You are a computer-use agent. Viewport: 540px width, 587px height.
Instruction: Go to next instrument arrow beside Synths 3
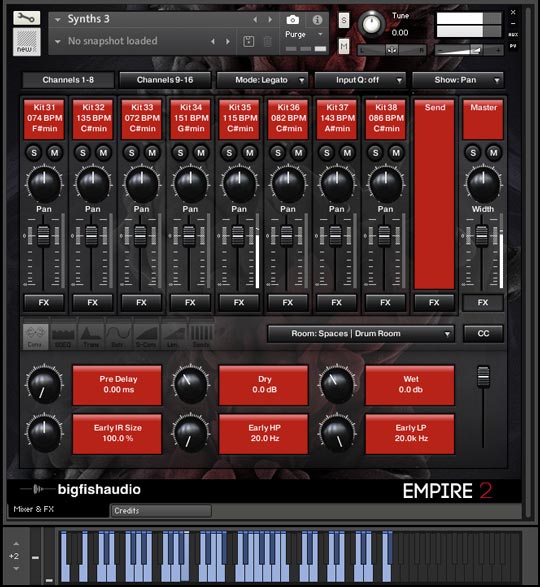(270, 19)
